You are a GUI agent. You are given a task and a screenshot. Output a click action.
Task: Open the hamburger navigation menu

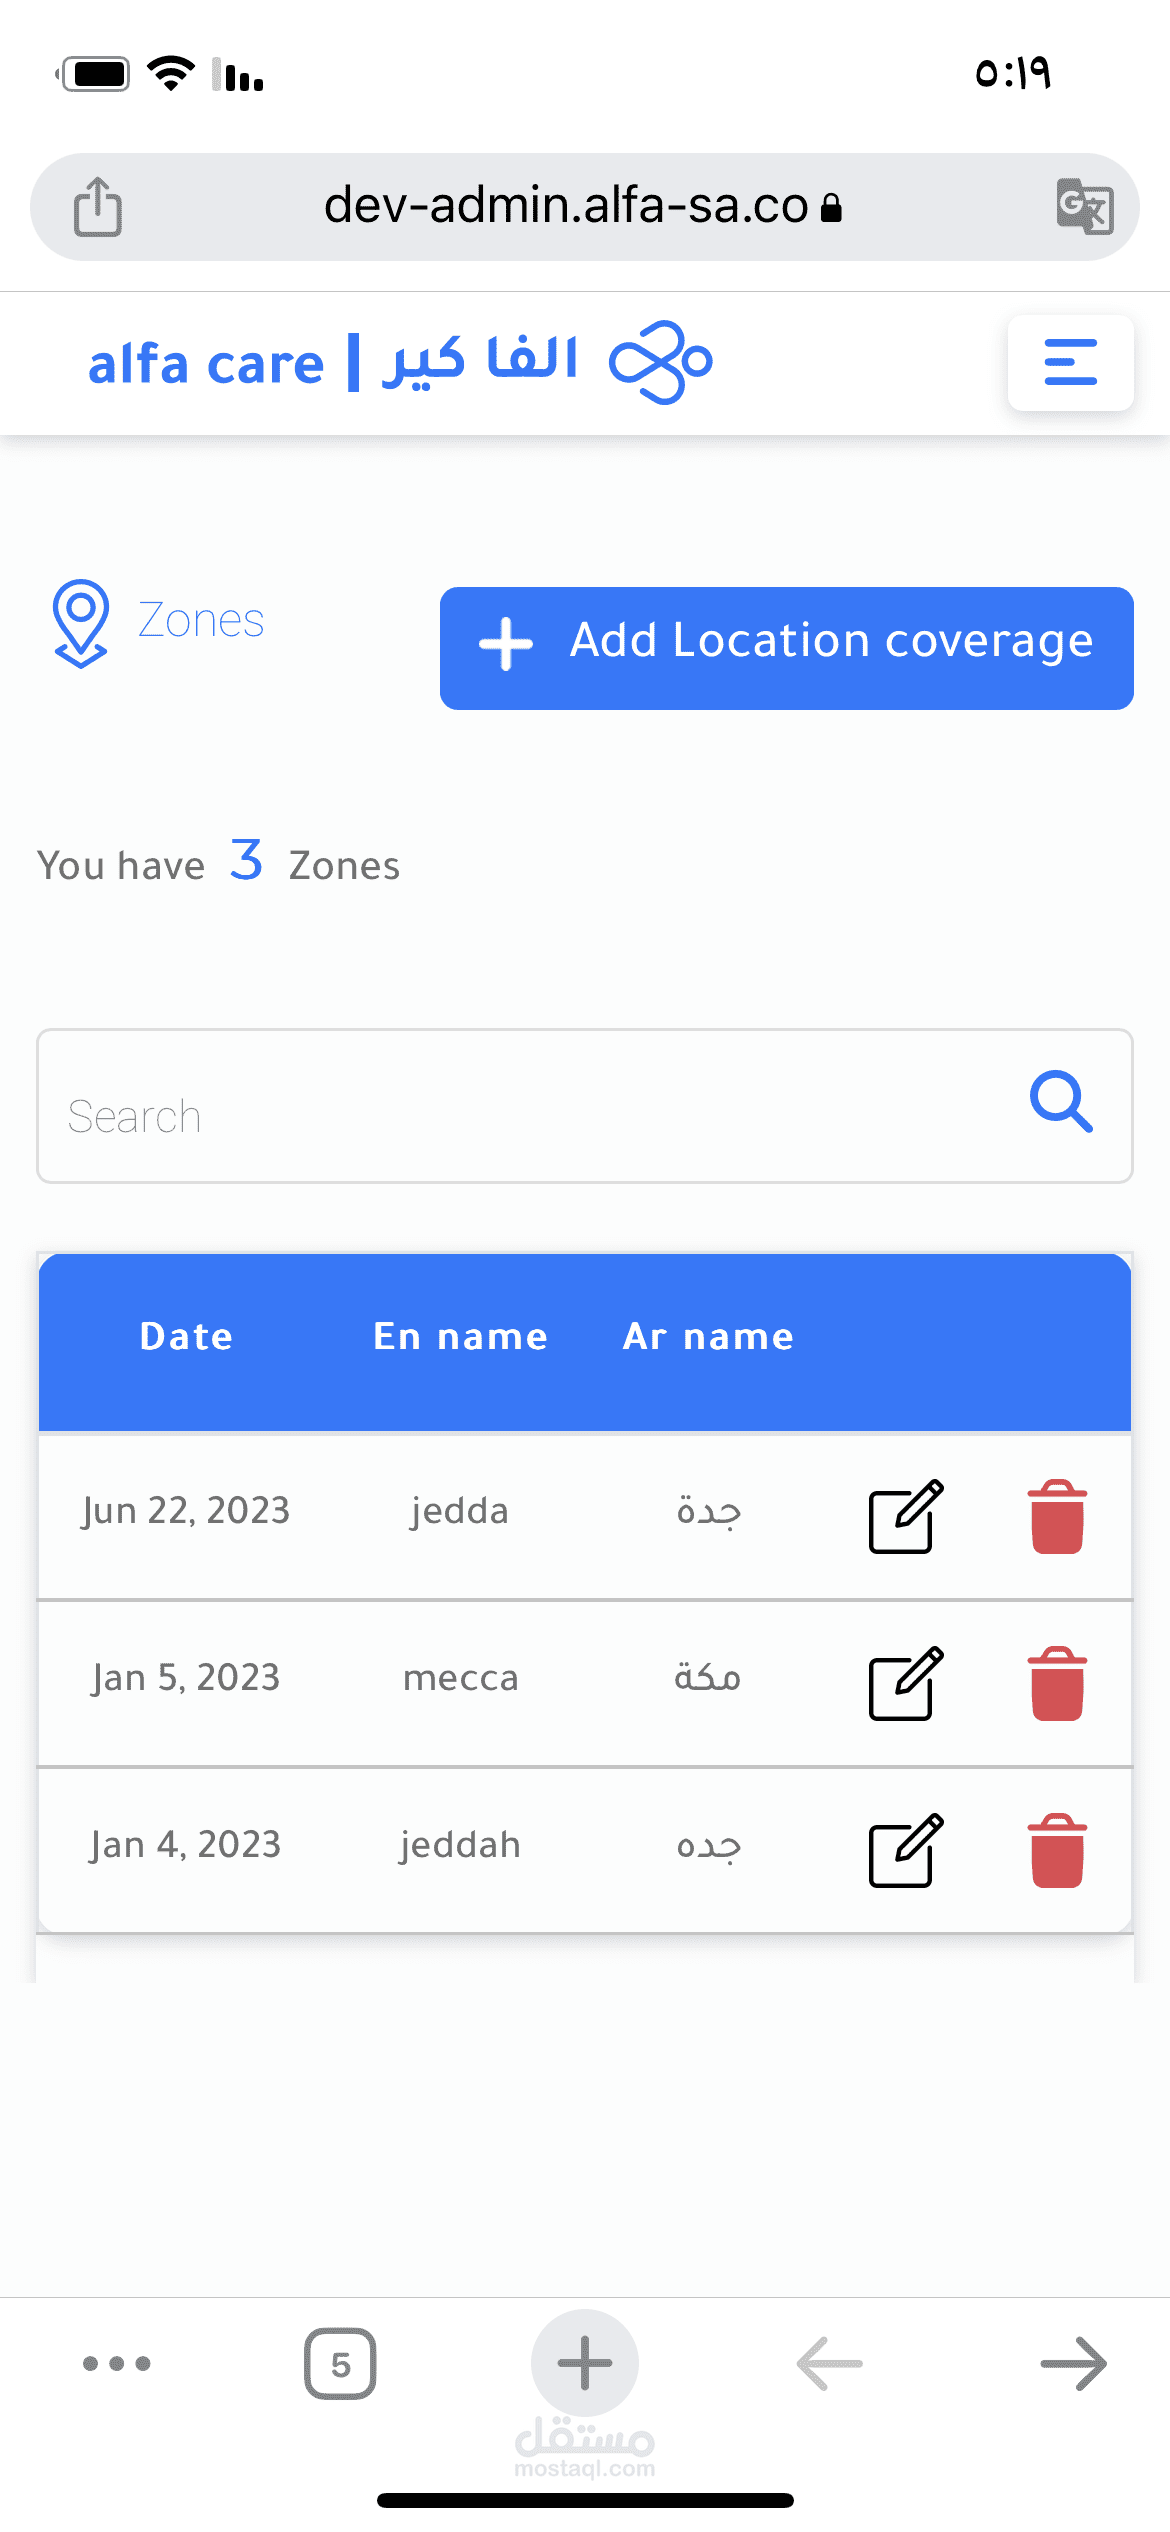[x=1070, y=362]
